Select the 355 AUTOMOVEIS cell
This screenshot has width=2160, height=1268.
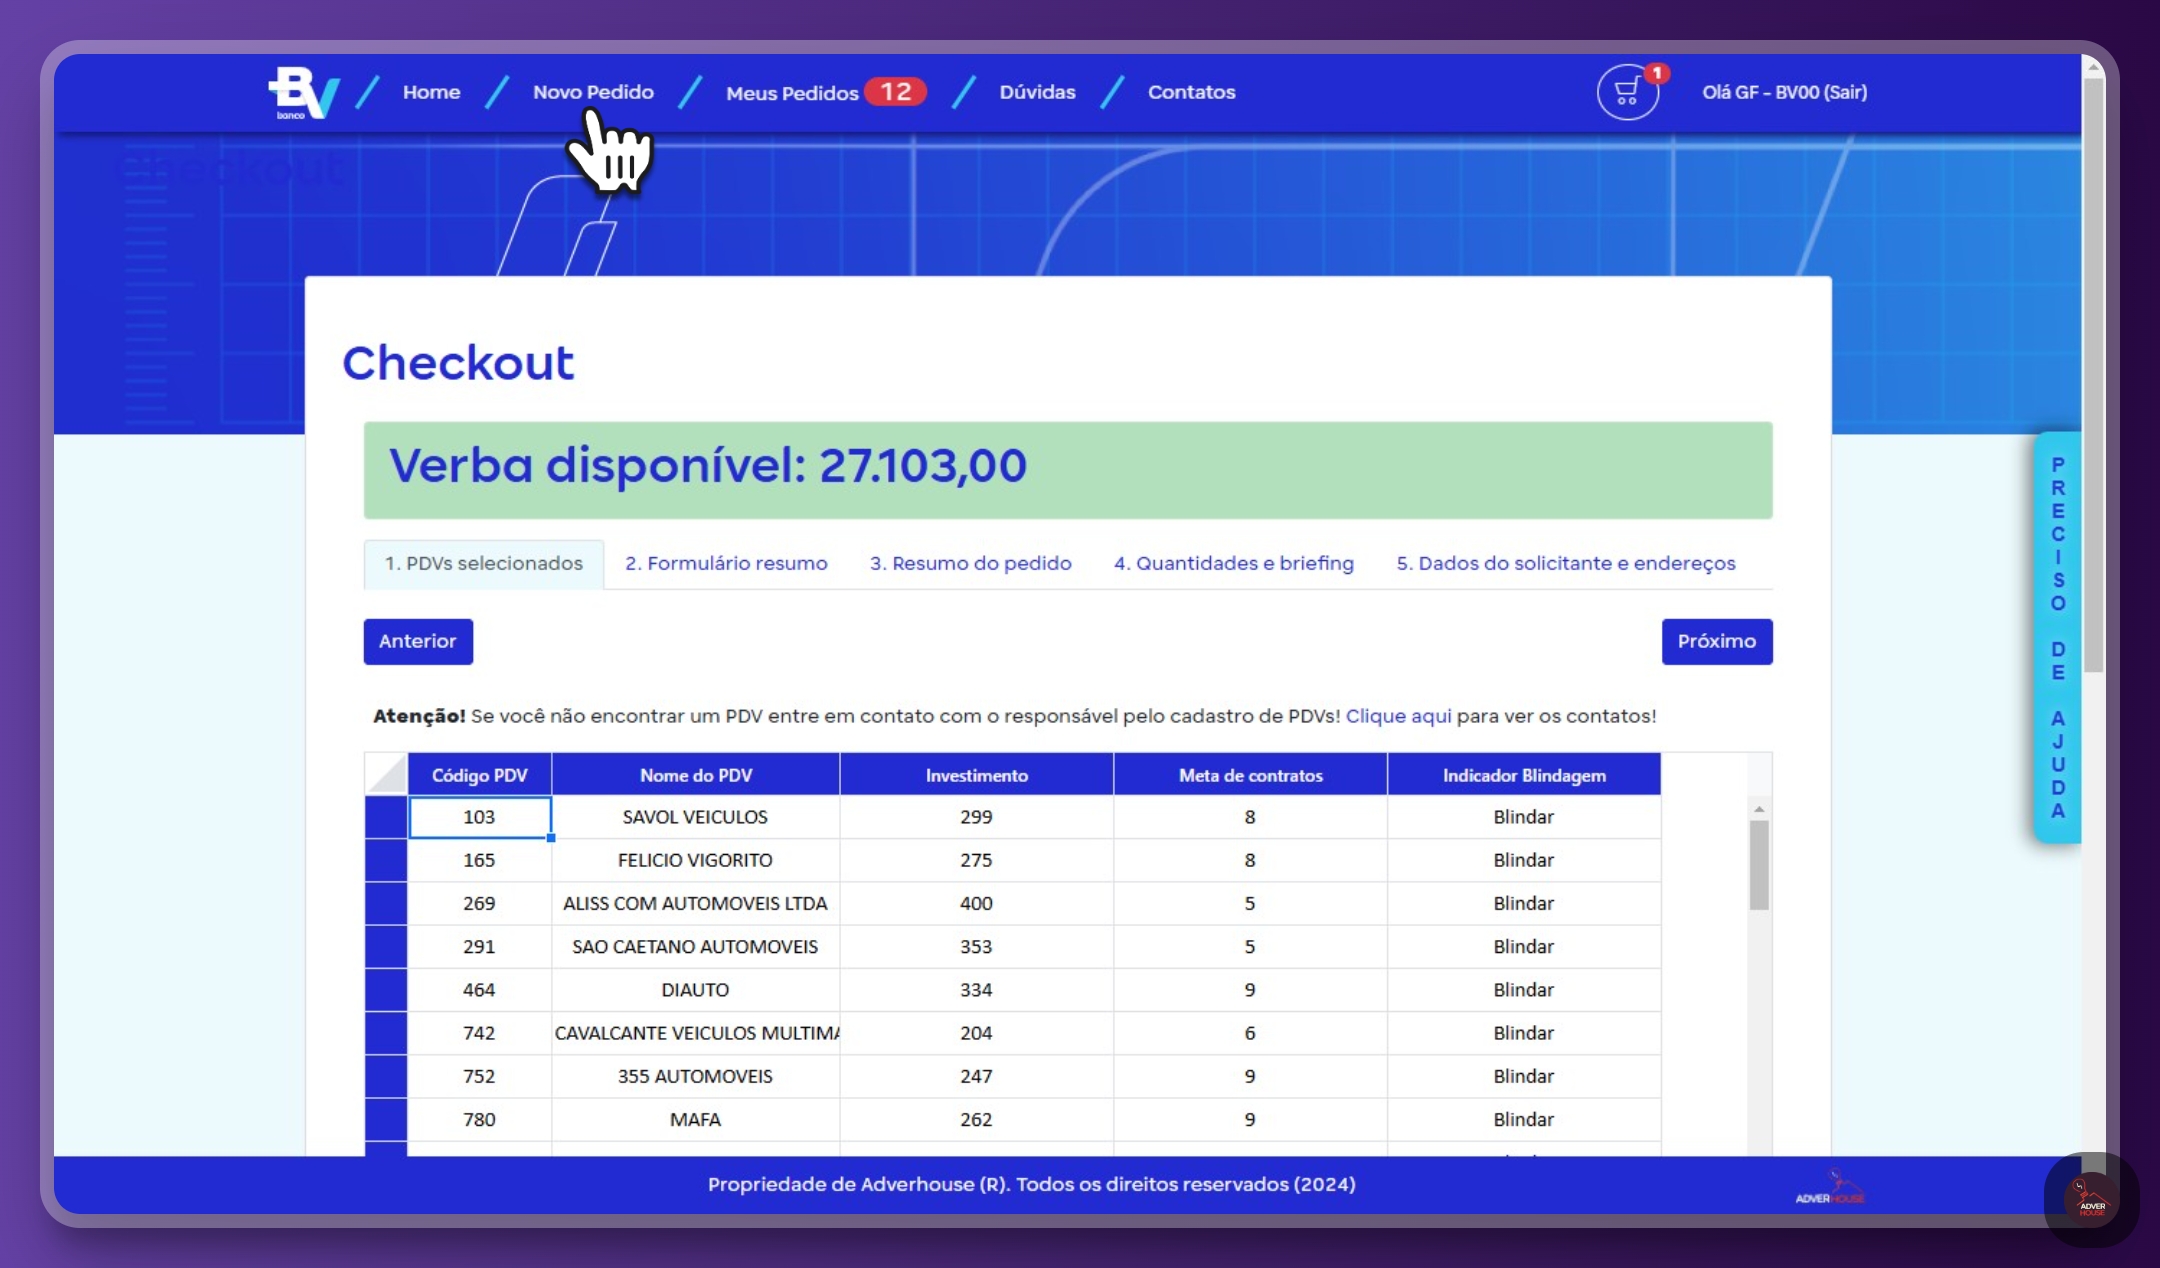coord(695,1076)
